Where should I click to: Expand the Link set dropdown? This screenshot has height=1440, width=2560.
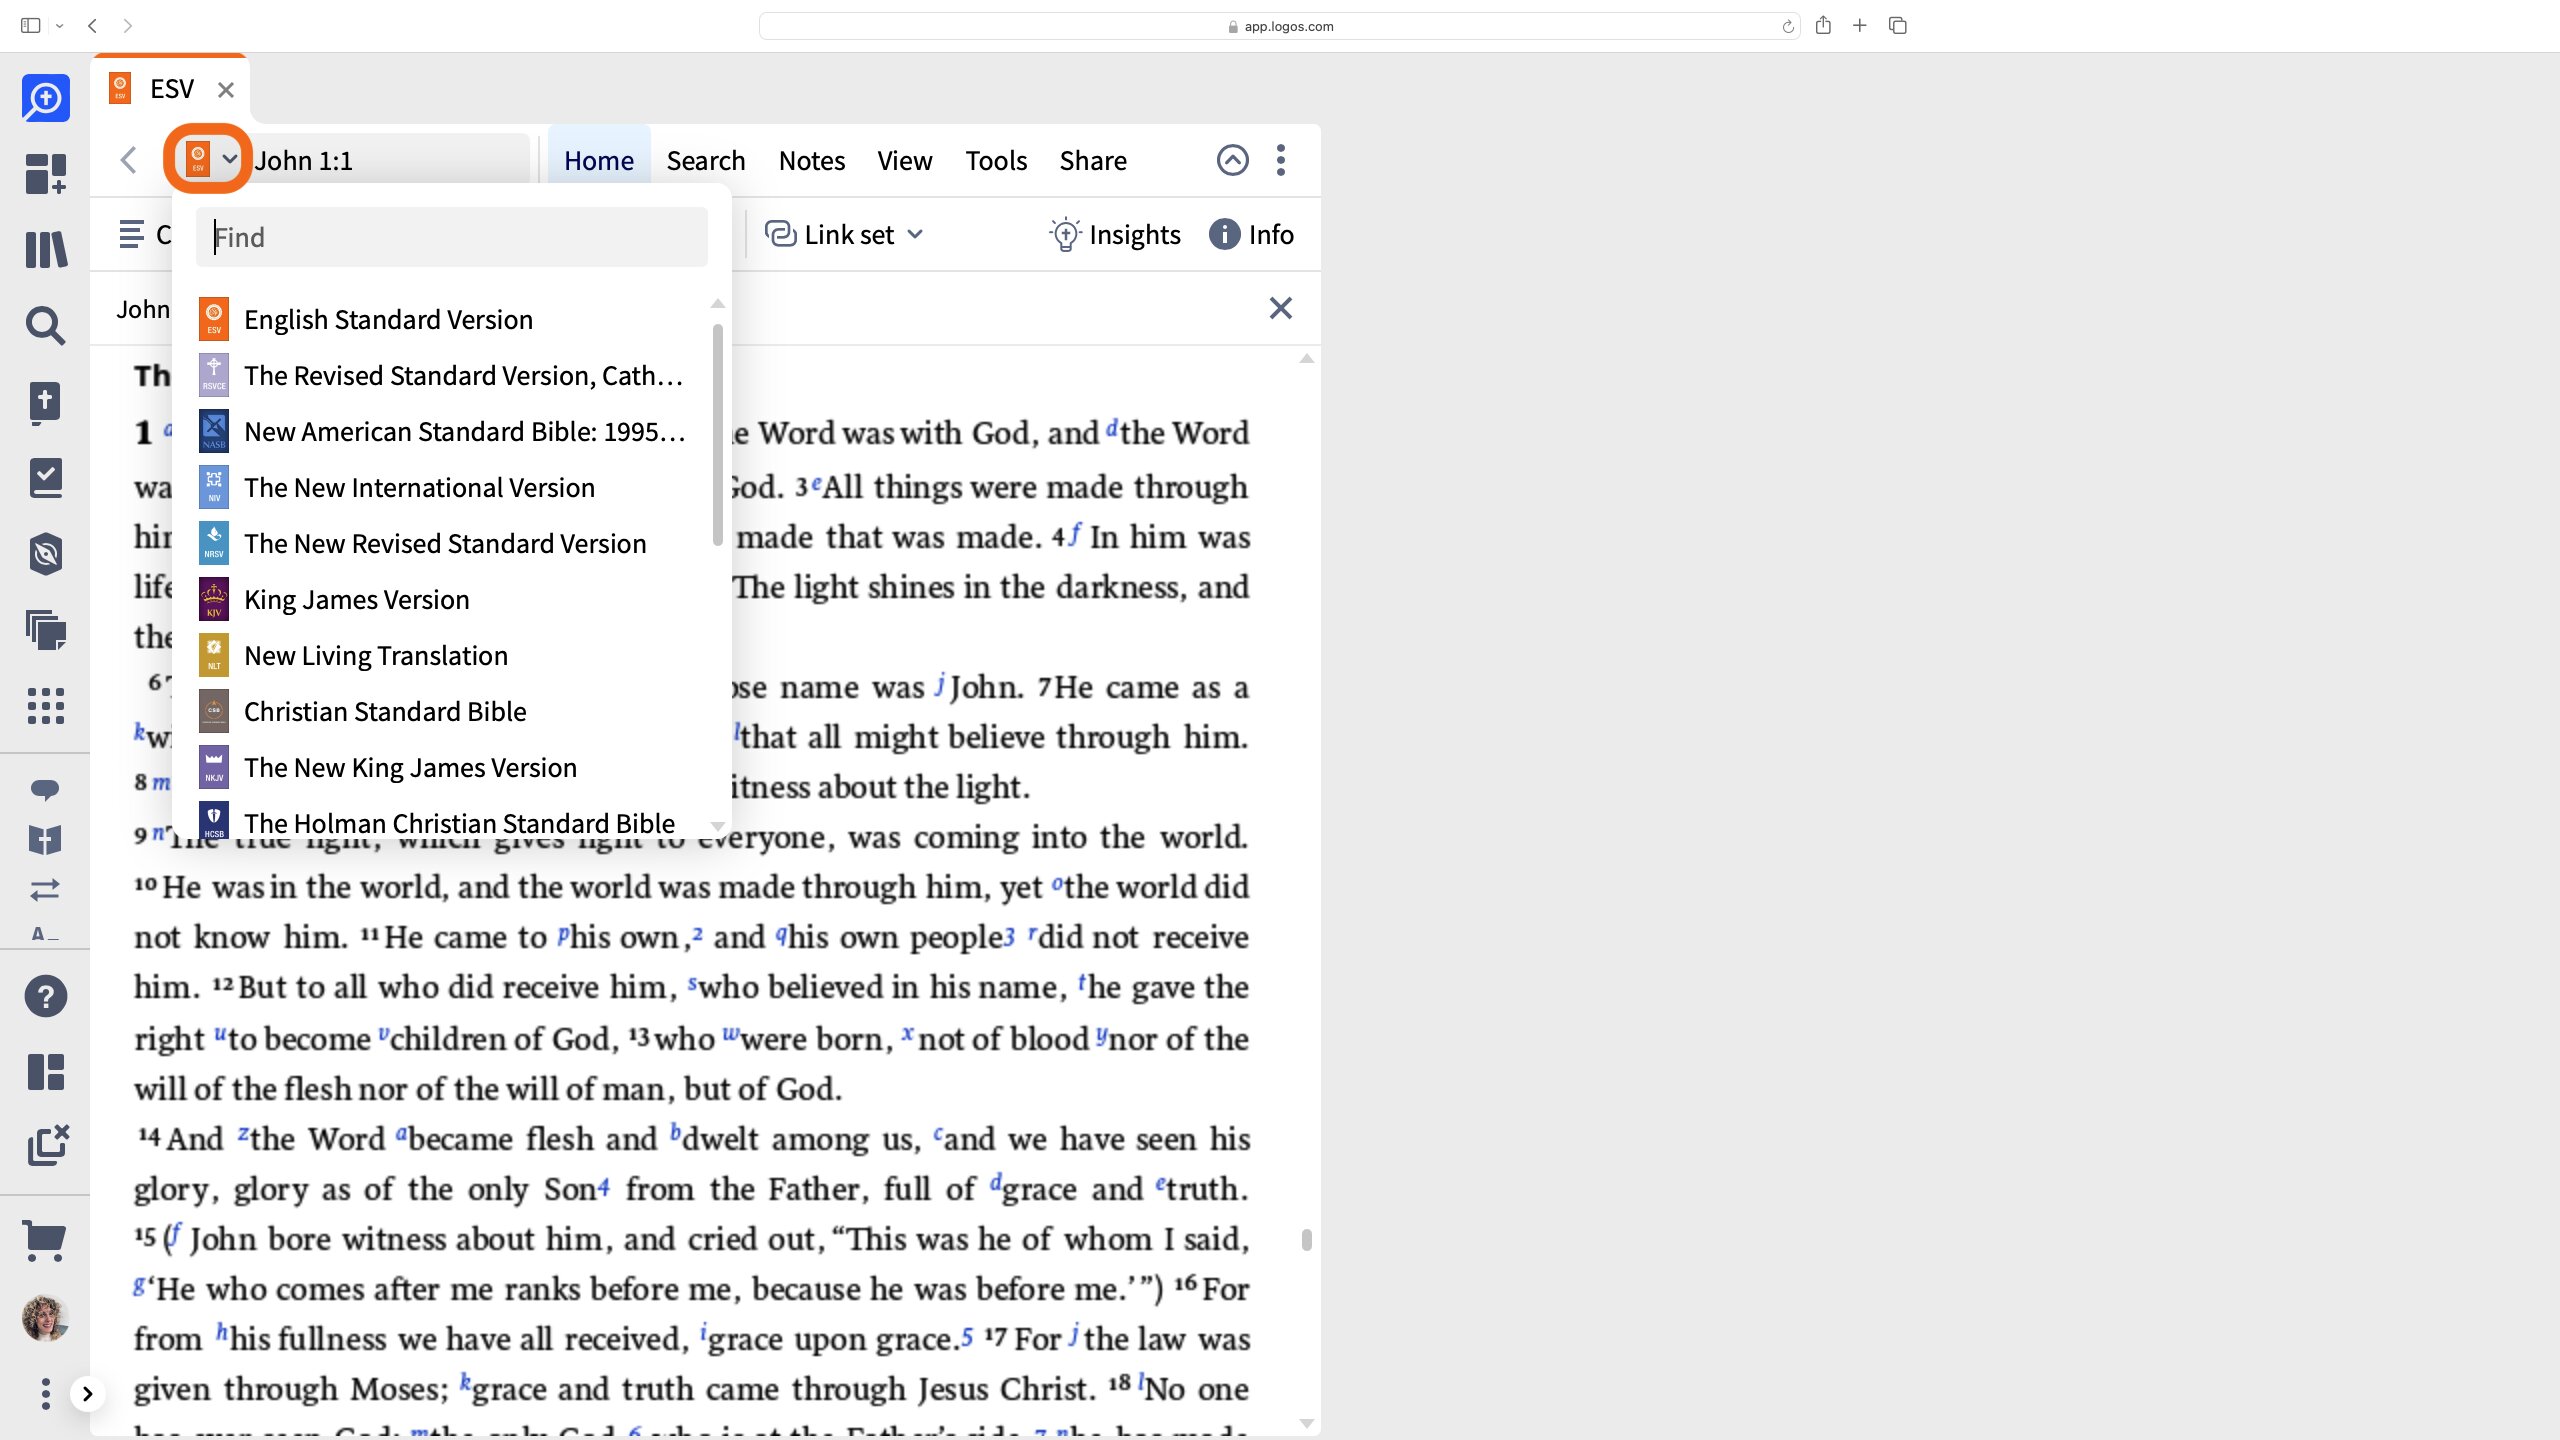[845, 234]
